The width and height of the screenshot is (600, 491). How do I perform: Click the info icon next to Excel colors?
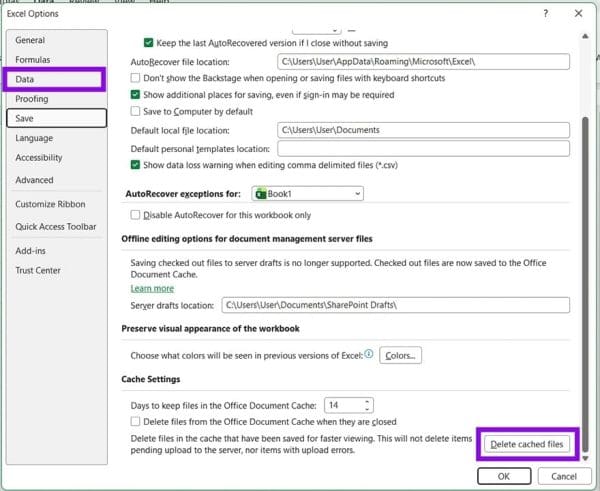point(368,354)
